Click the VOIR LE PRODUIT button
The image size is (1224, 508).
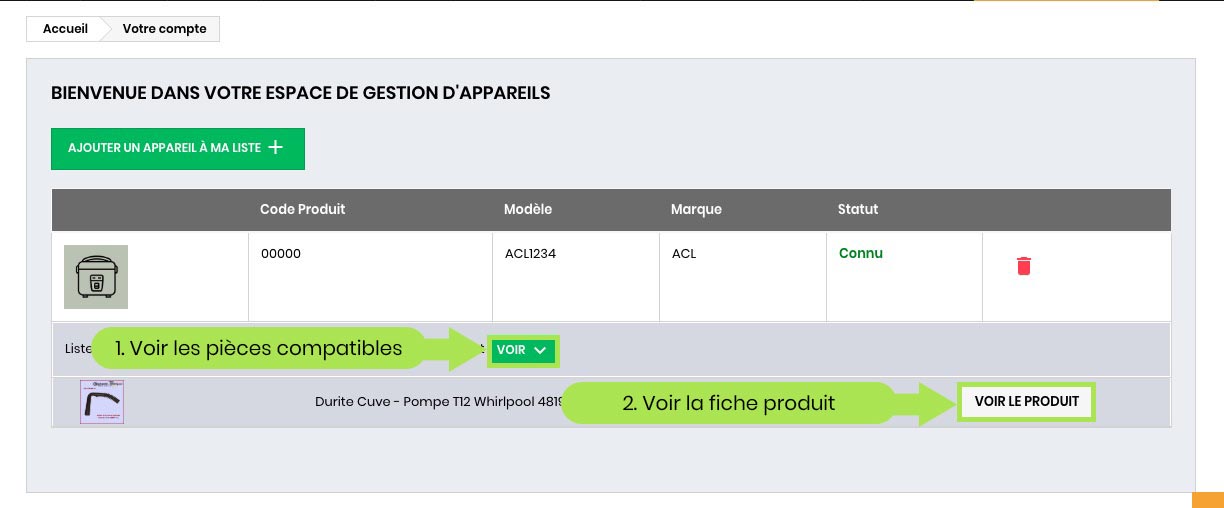click(1026, 402)
